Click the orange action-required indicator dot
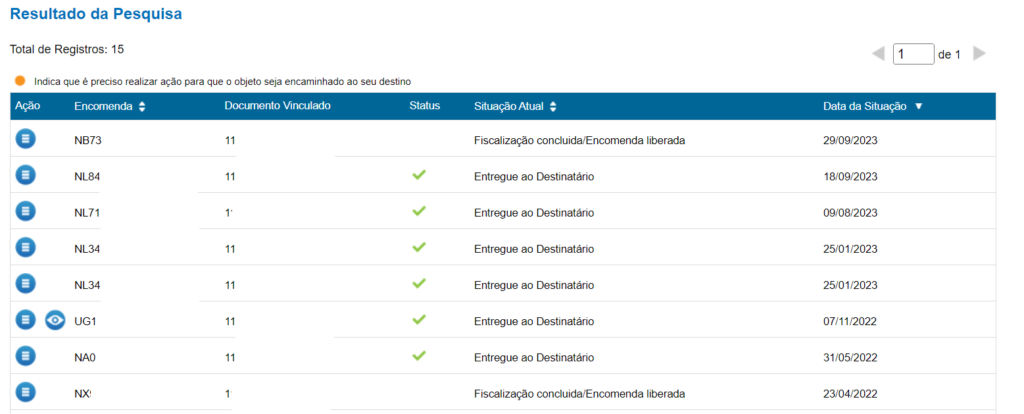Screen dimensions: 1024x414 pyautogui.click(x=20, y=81)
